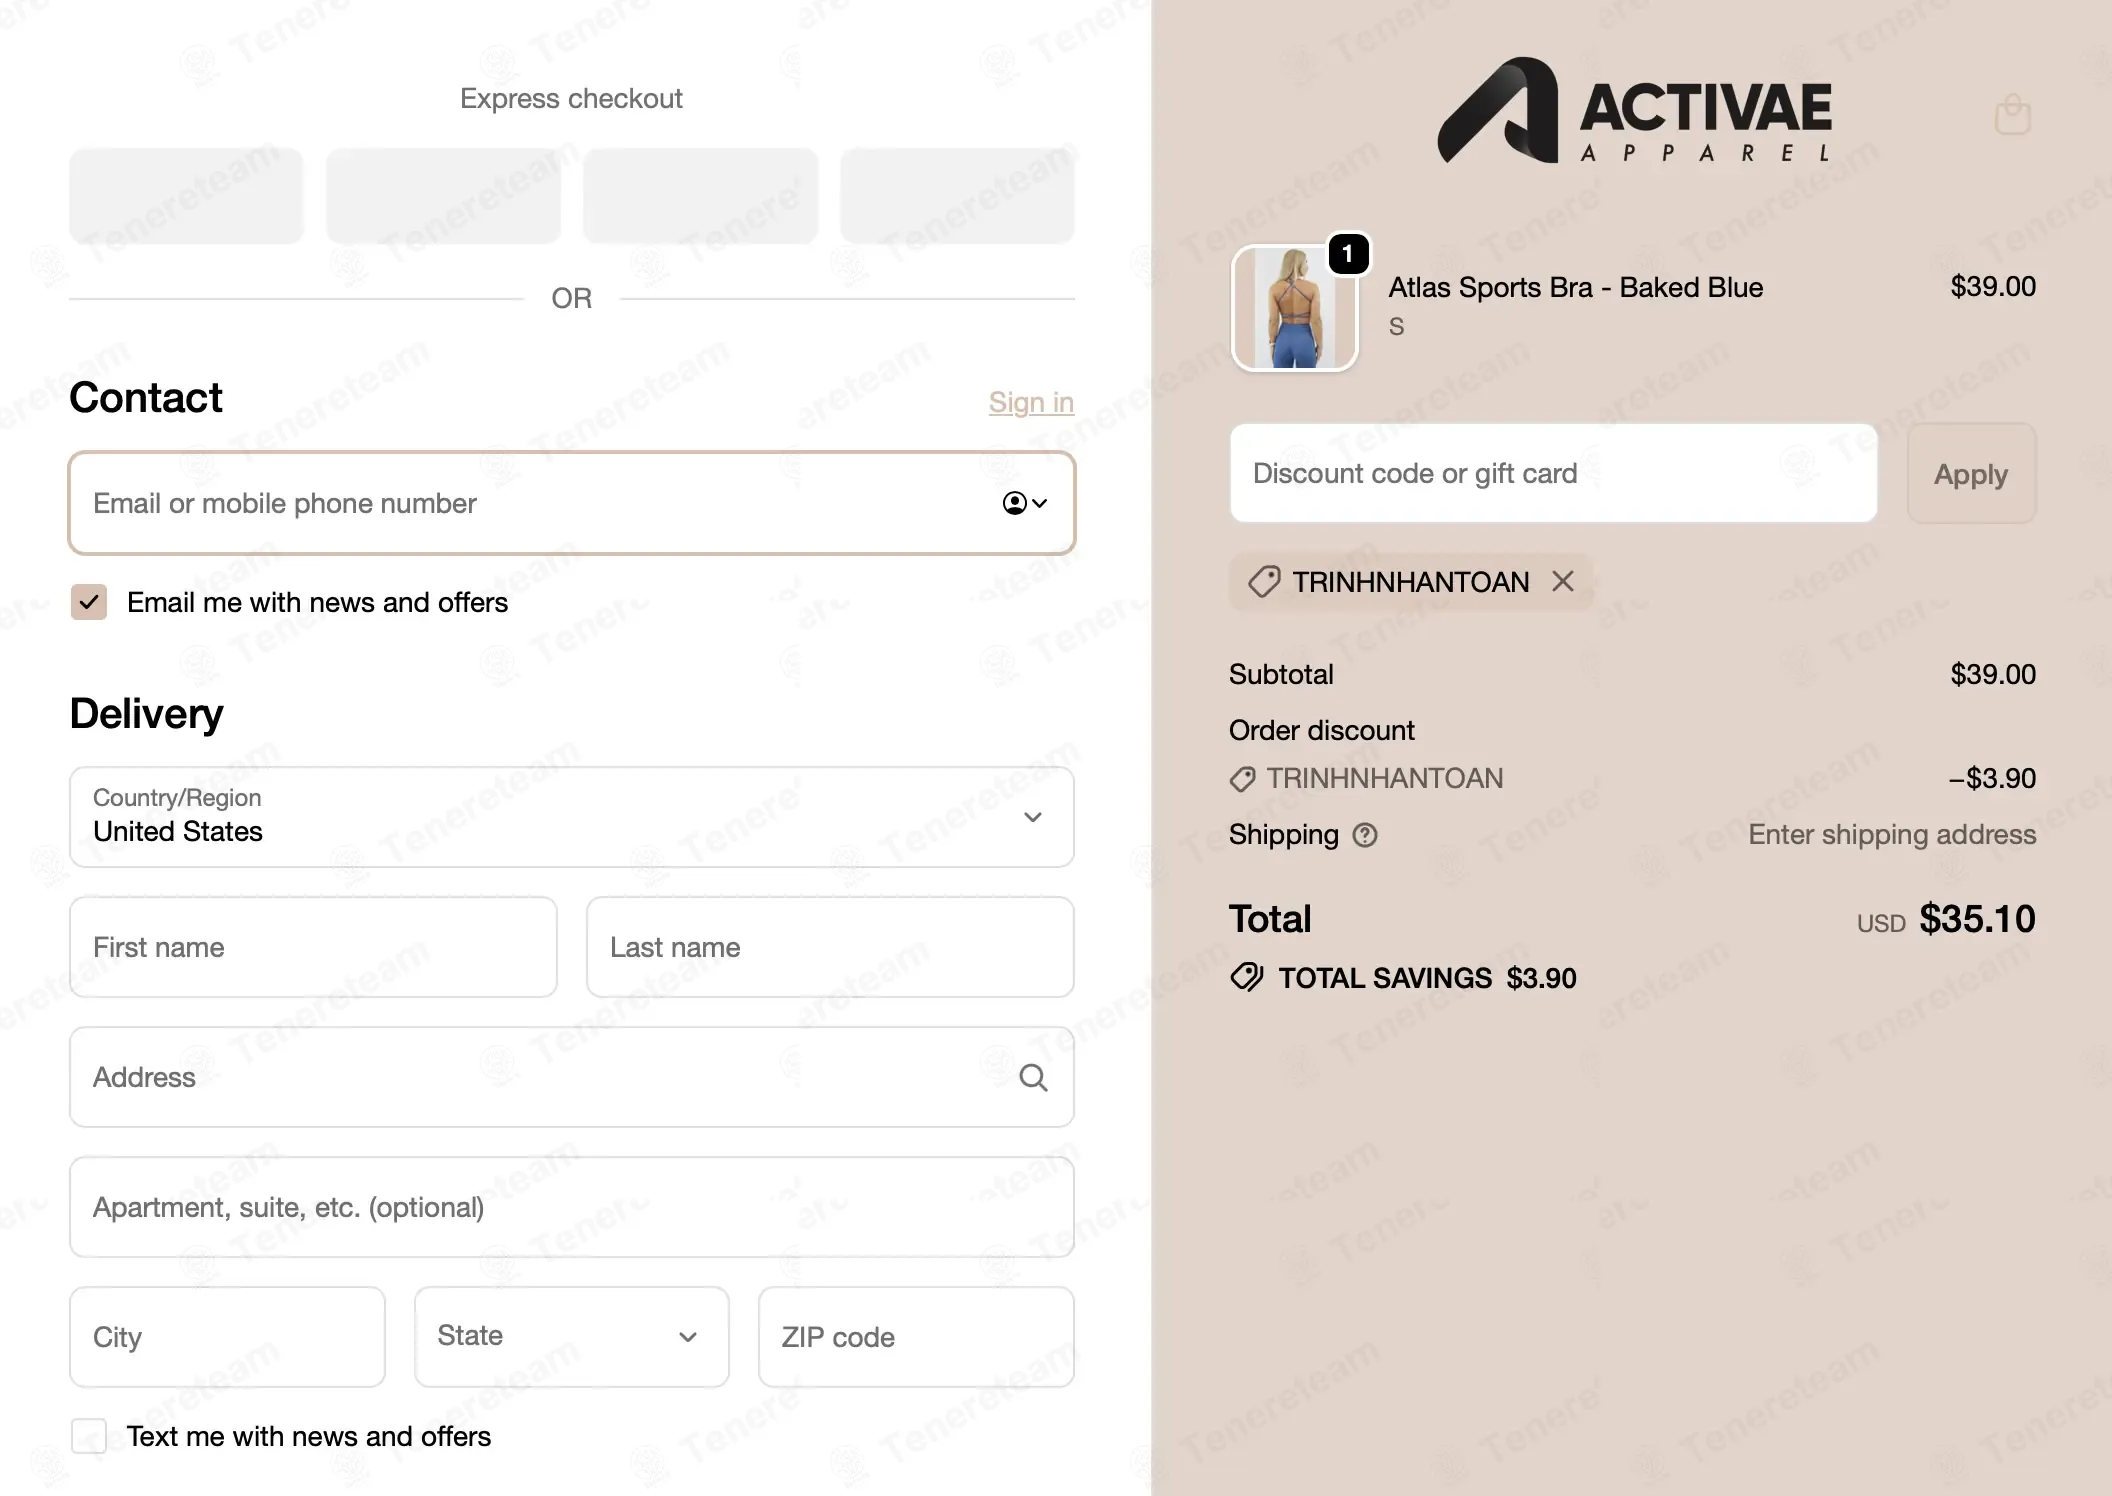Open the State dropdown
This screenshot has height=1496, width=2112.
tap(572, 1337)
